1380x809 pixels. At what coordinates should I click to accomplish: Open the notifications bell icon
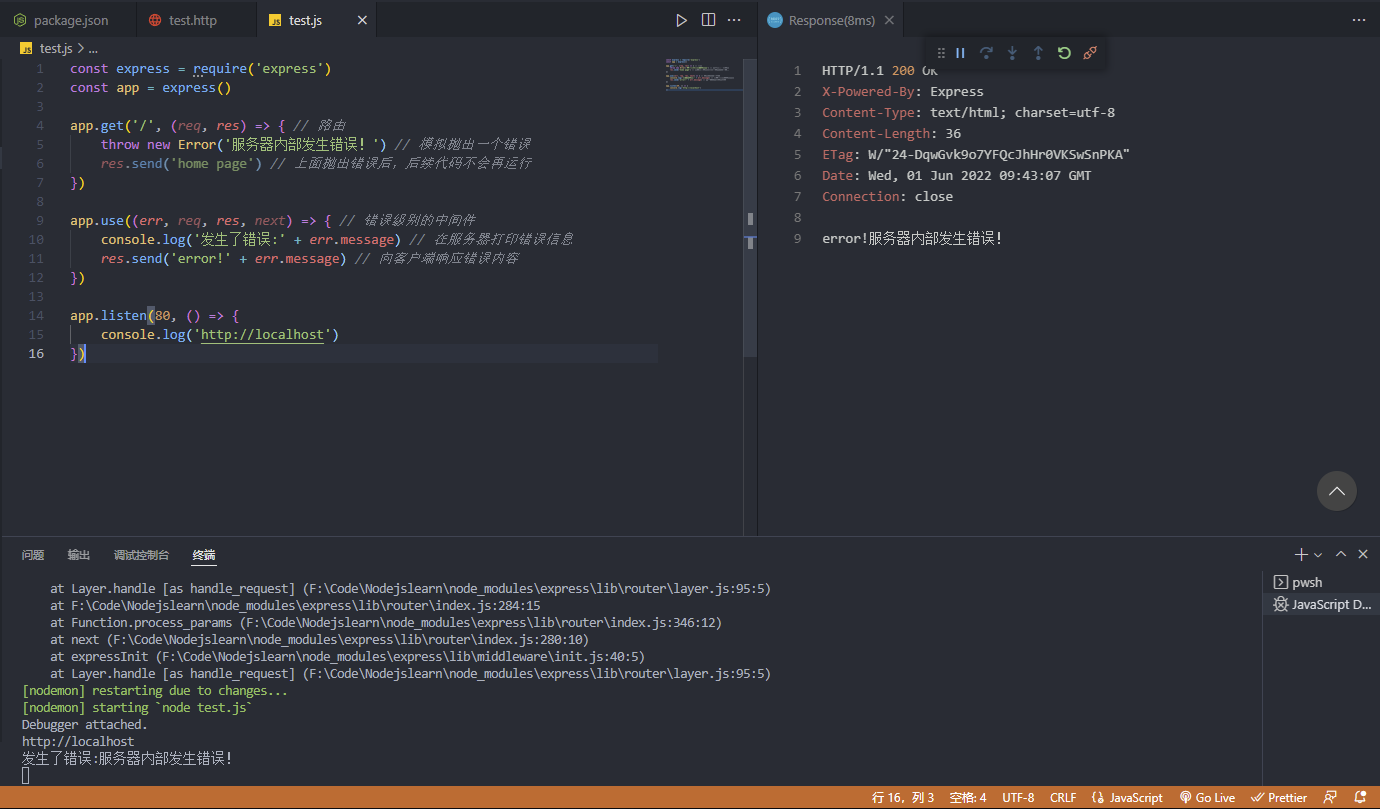pos(1359,797)
